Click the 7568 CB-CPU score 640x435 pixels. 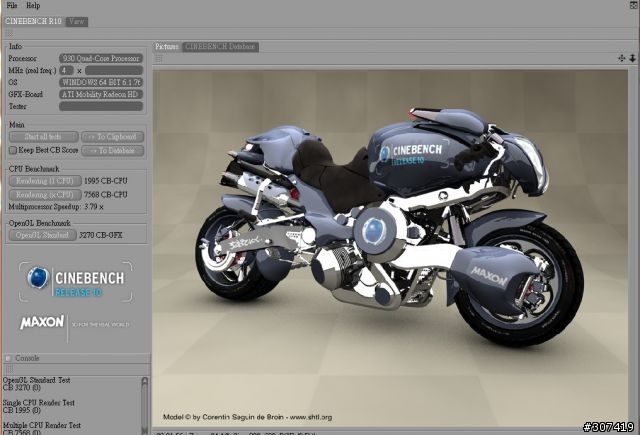(106, 195)
